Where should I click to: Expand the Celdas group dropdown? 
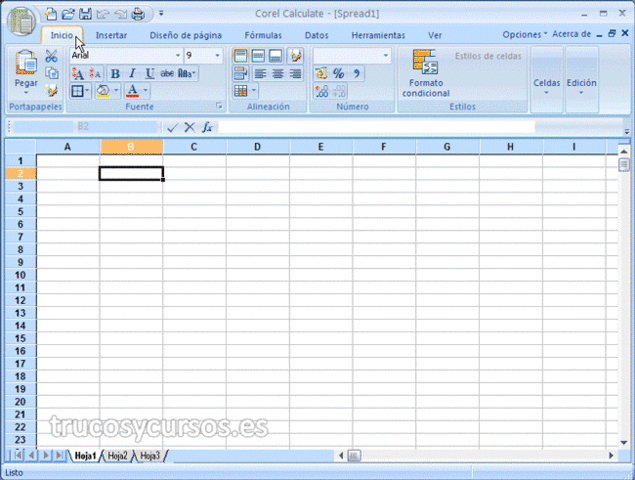[x=546, y=93]
